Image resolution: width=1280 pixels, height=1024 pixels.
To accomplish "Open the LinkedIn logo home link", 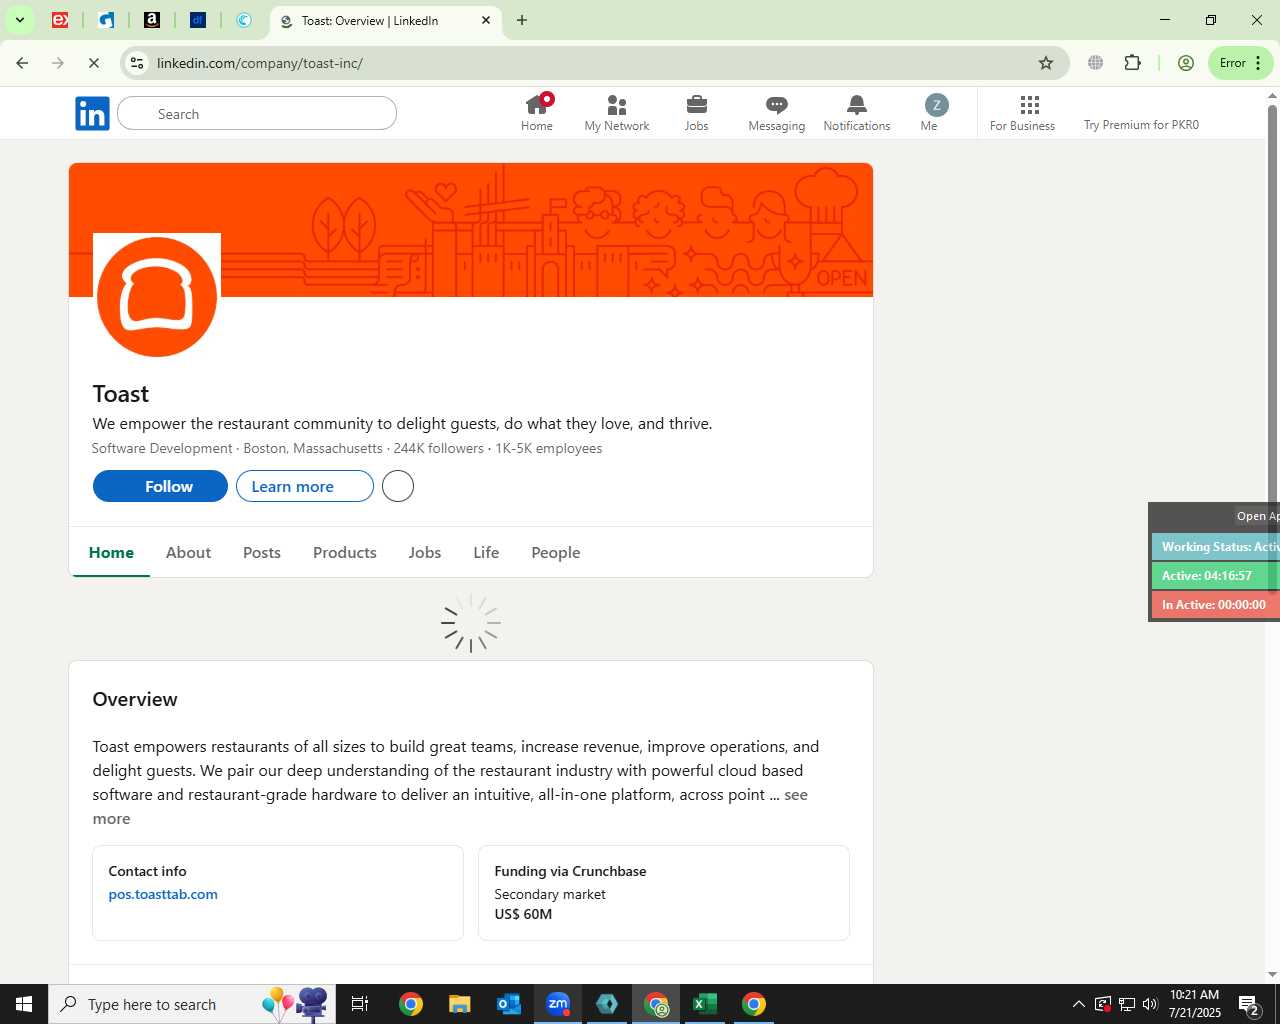I will click(92, 114).
